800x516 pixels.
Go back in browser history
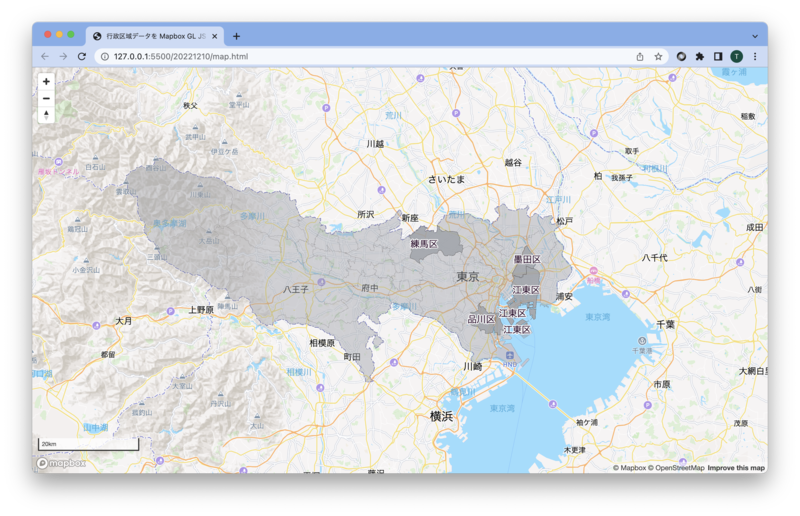click(45, 57)
